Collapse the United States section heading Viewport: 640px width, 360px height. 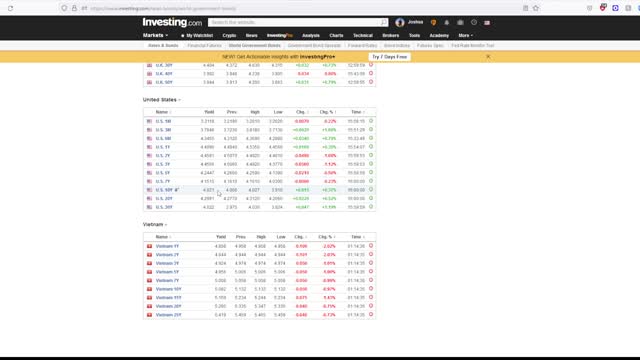coord(161,100)
